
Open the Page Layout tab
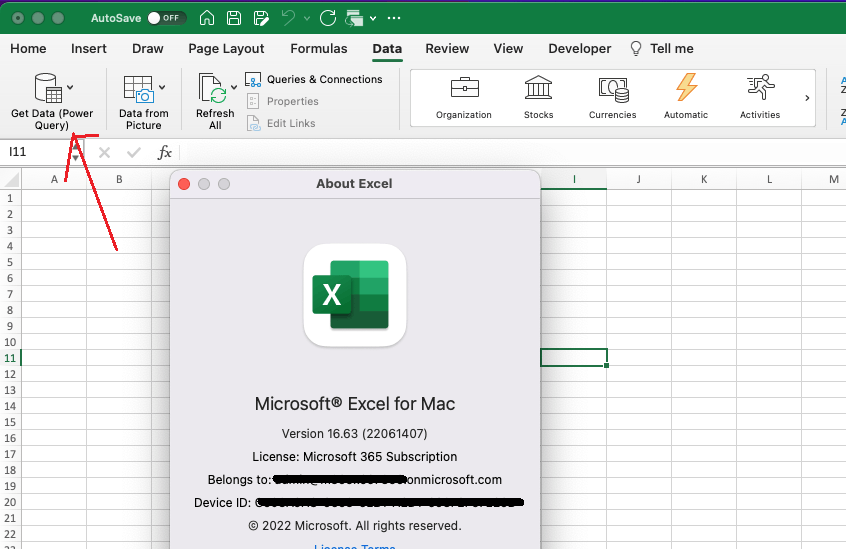[226, 48]
